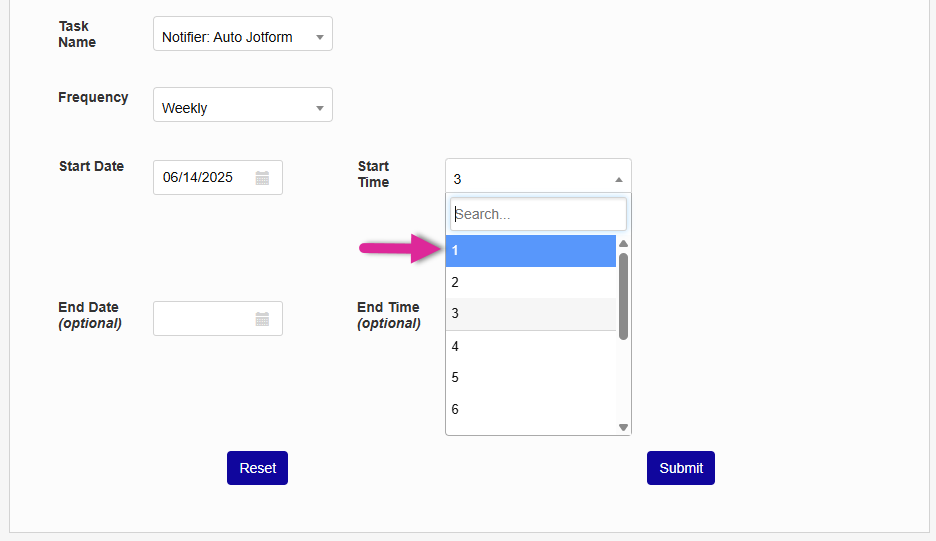Click the scroll up arrow in list
This screenshot has width=936, height=541.
(x=623, y=243)
